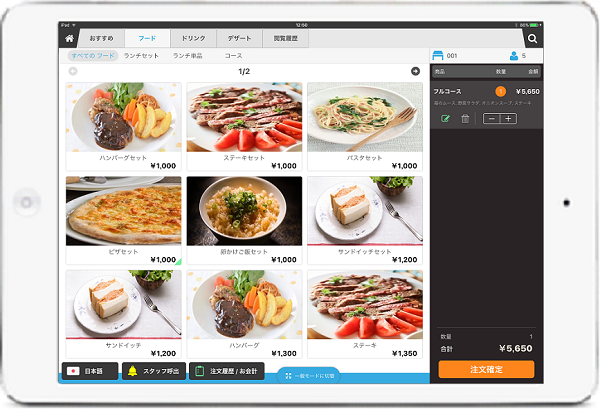The width and height of the screenshot is (600, 409).
Task: Edit the フルコース order item
Action: tap(445, 119)
